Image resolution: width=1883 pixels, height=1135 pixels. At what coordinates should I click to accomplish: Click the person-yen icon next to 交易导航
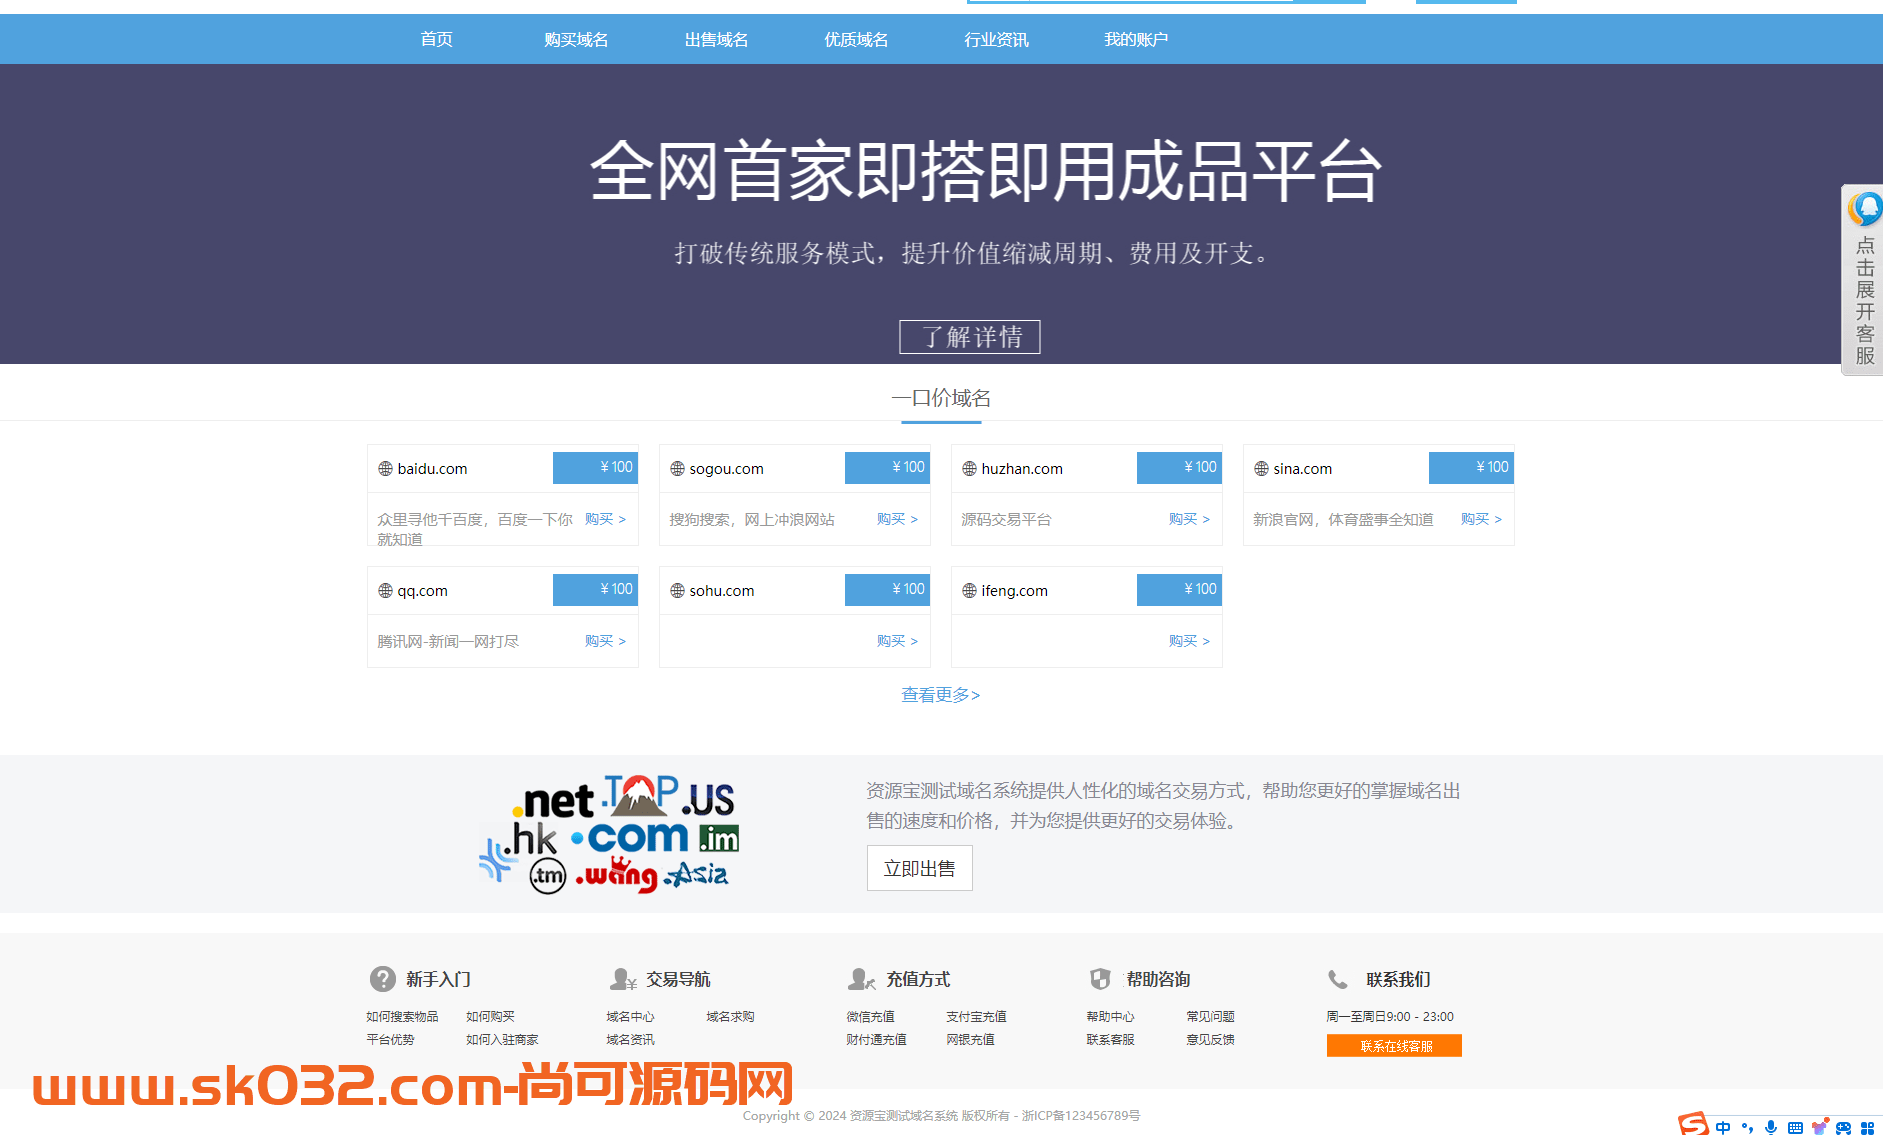point(623,979)
